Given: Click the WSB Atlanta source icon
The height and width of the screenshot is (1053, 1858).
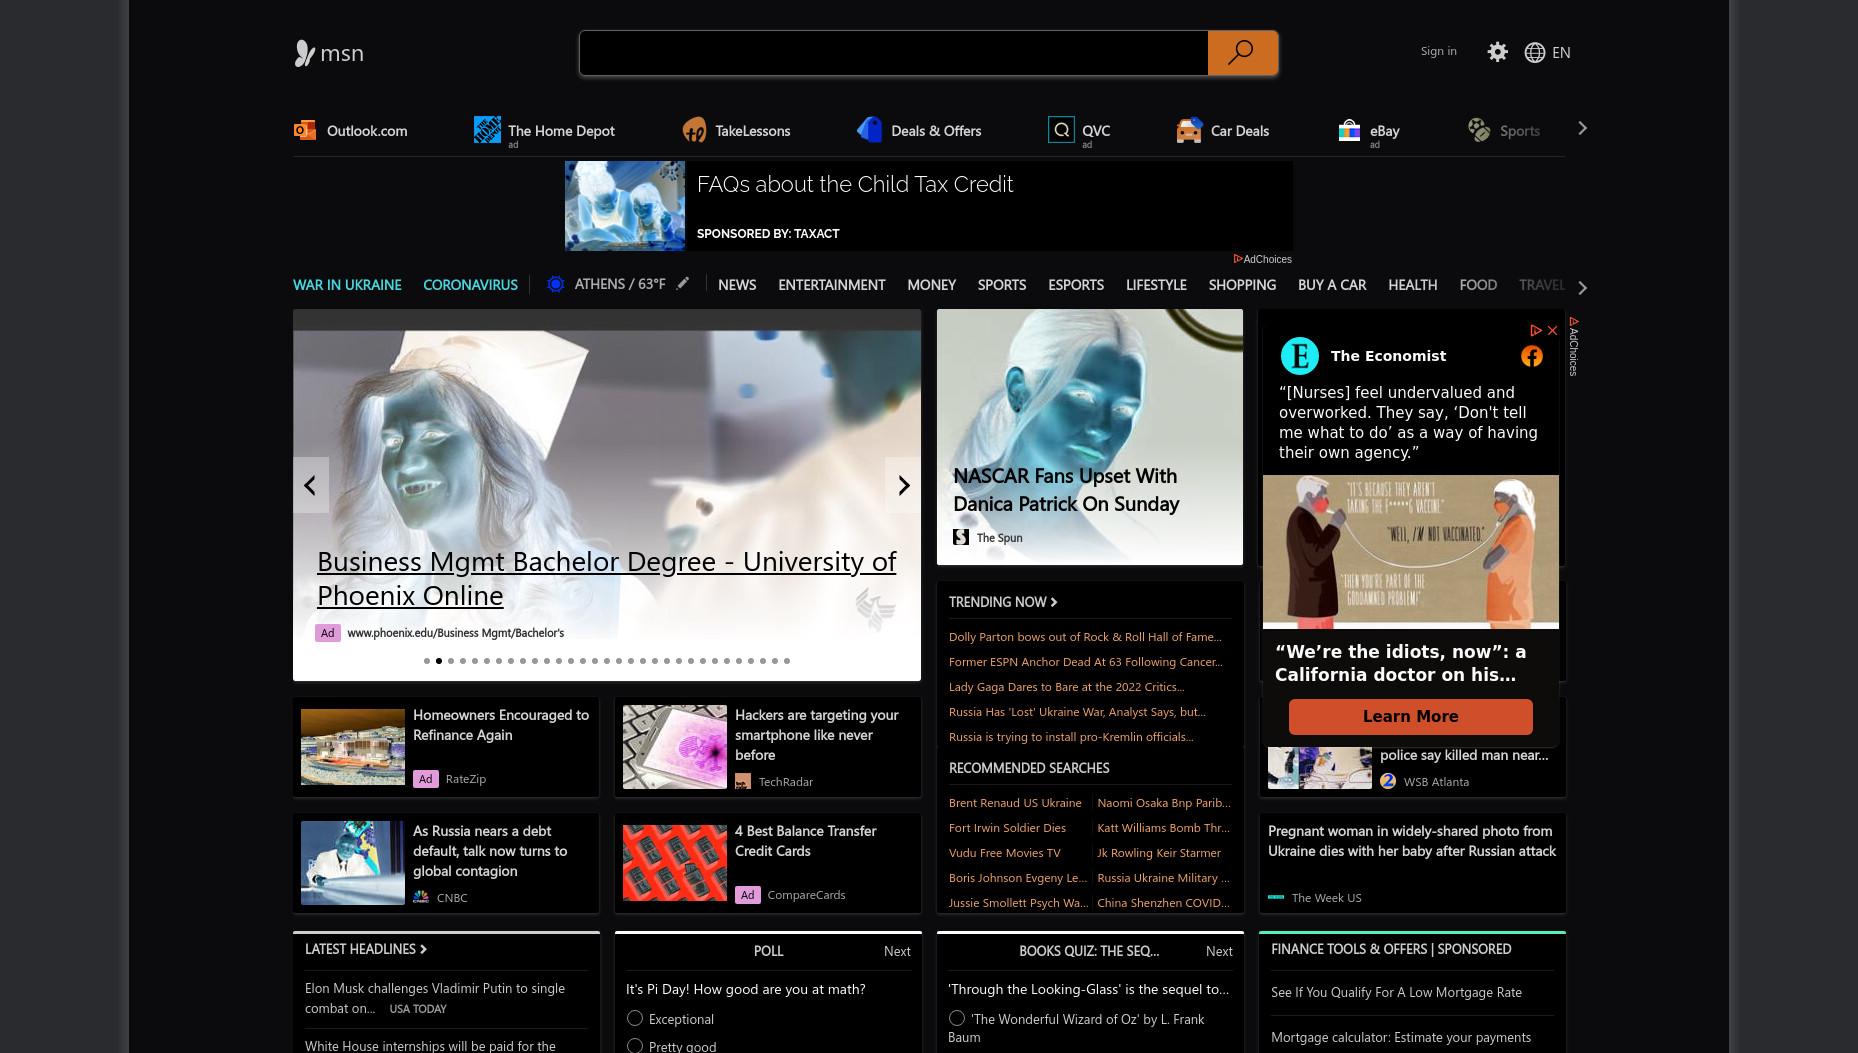Looking at the screenshot, I should (1388, 781).
